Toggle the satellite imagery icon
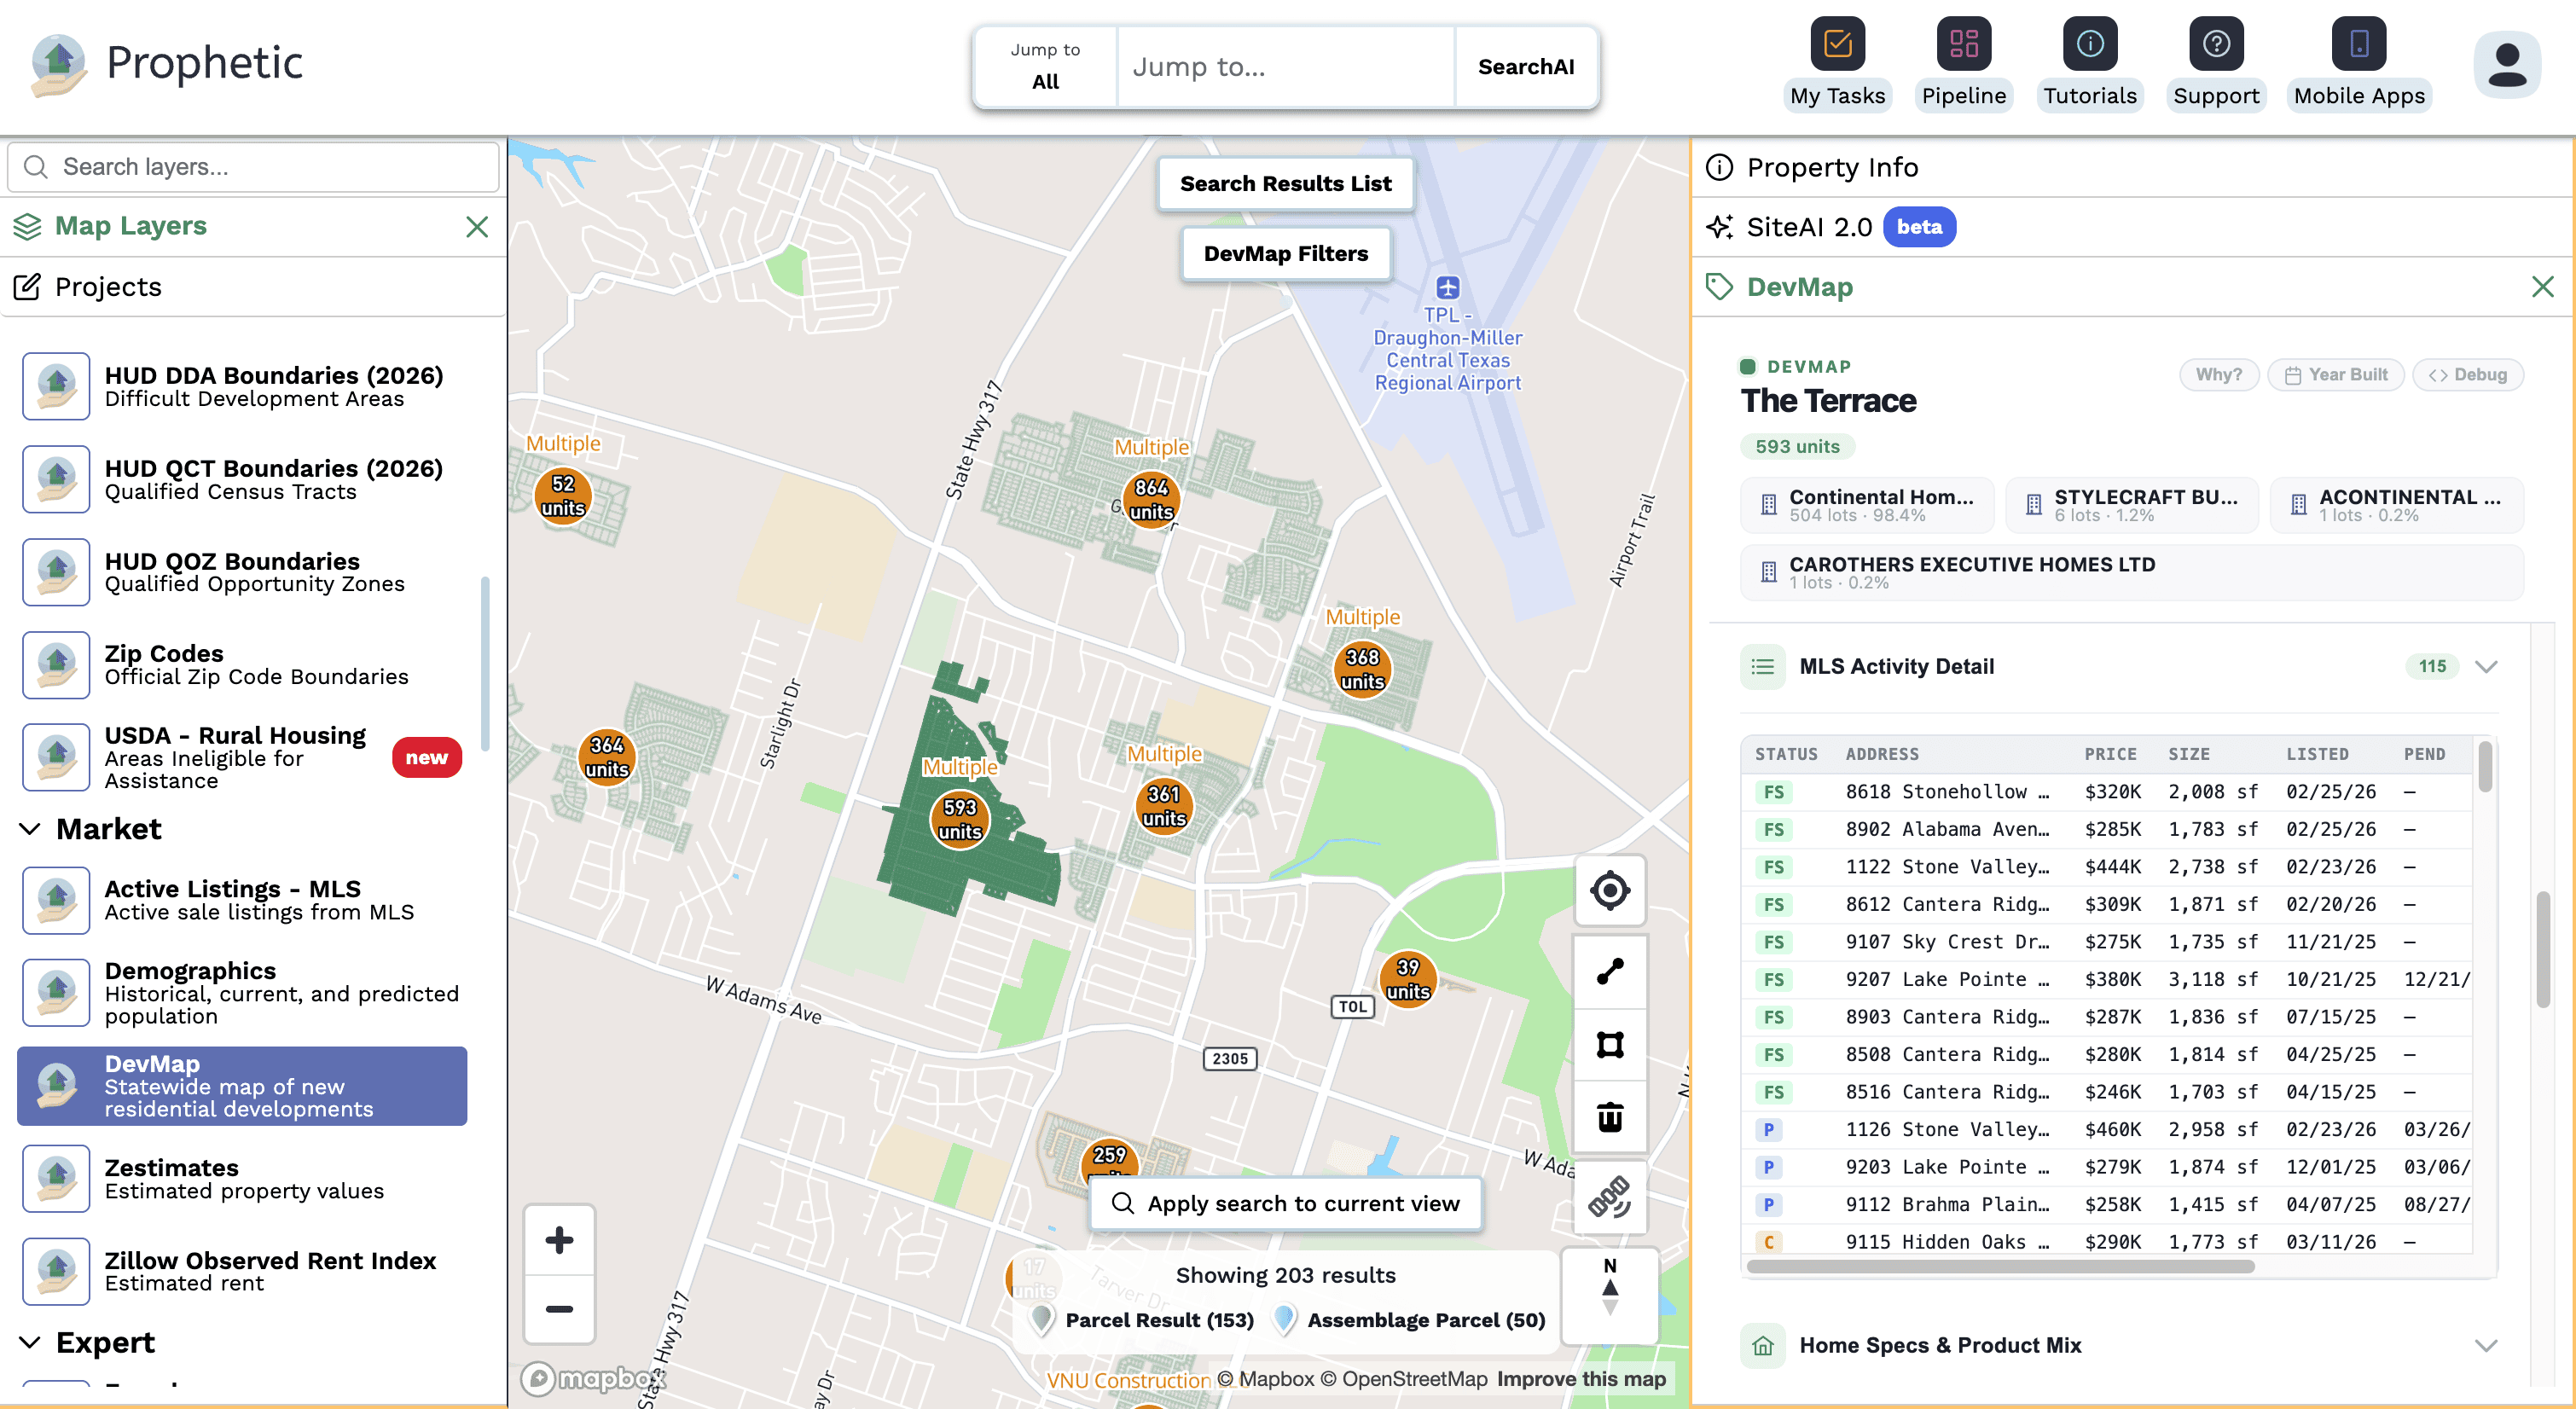2576x1409 pixels. 1609,1197
